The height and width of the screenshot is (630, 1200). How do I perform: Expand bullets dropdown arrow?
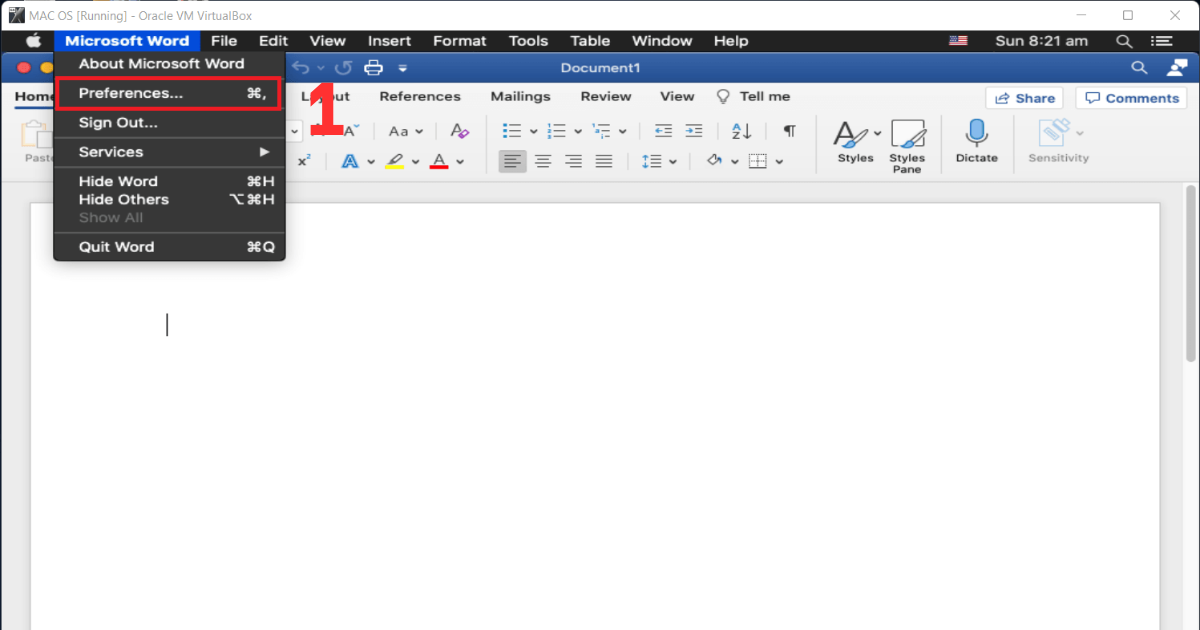533,132
